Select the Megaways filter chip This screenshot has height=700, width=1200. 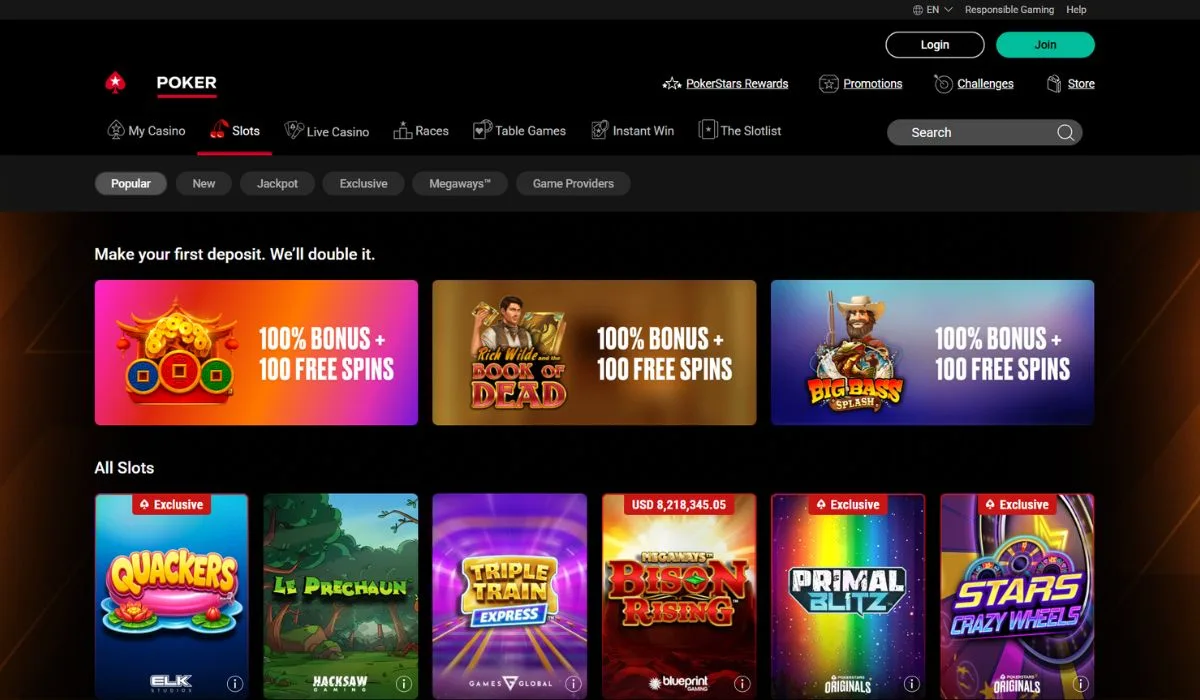[460, 183]
